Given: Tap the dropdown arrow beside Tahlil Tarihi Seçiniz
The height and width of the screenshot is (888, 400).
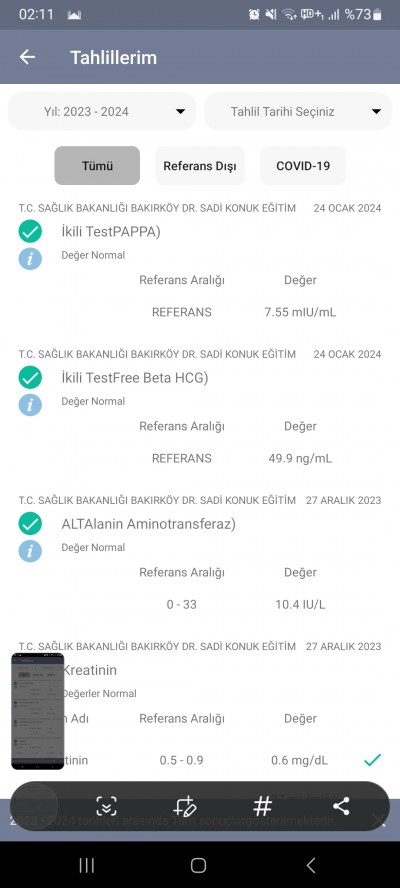Looking at the screenshot, I should [376, 112].
